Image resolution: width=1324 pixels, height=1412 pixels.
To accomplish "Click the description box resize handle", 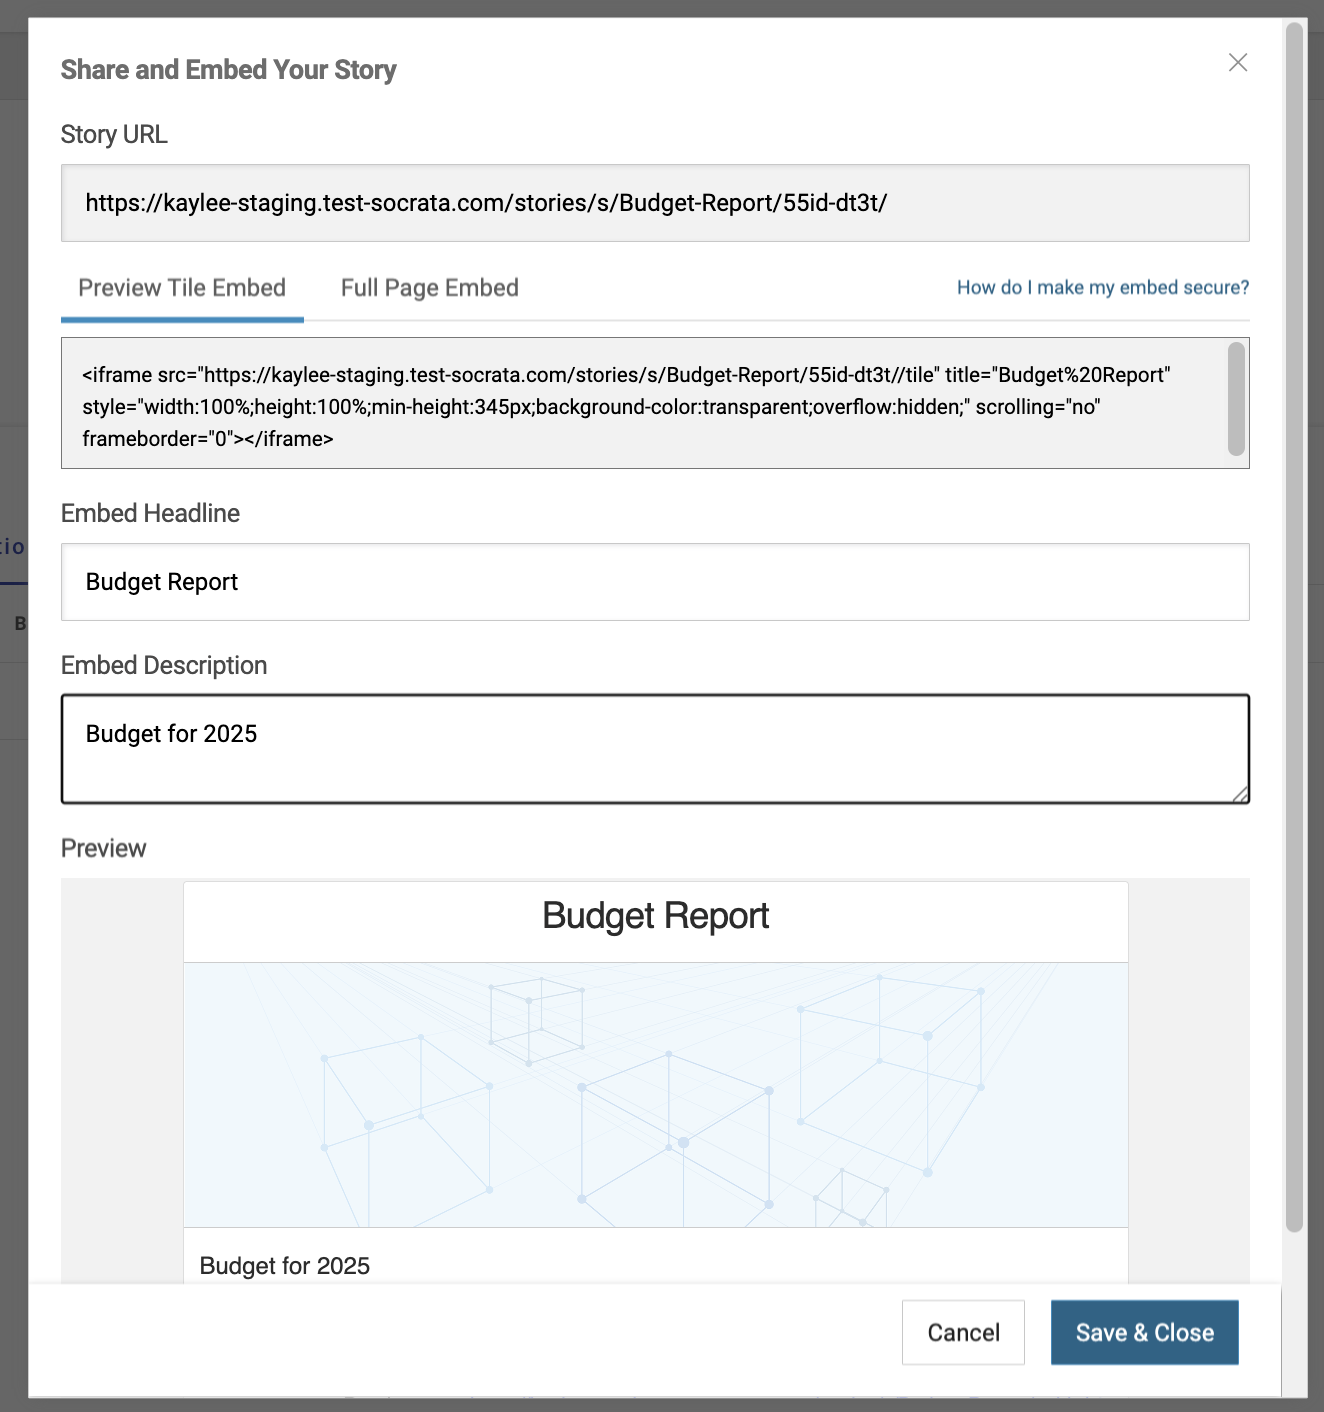I will coord(1240,794).
